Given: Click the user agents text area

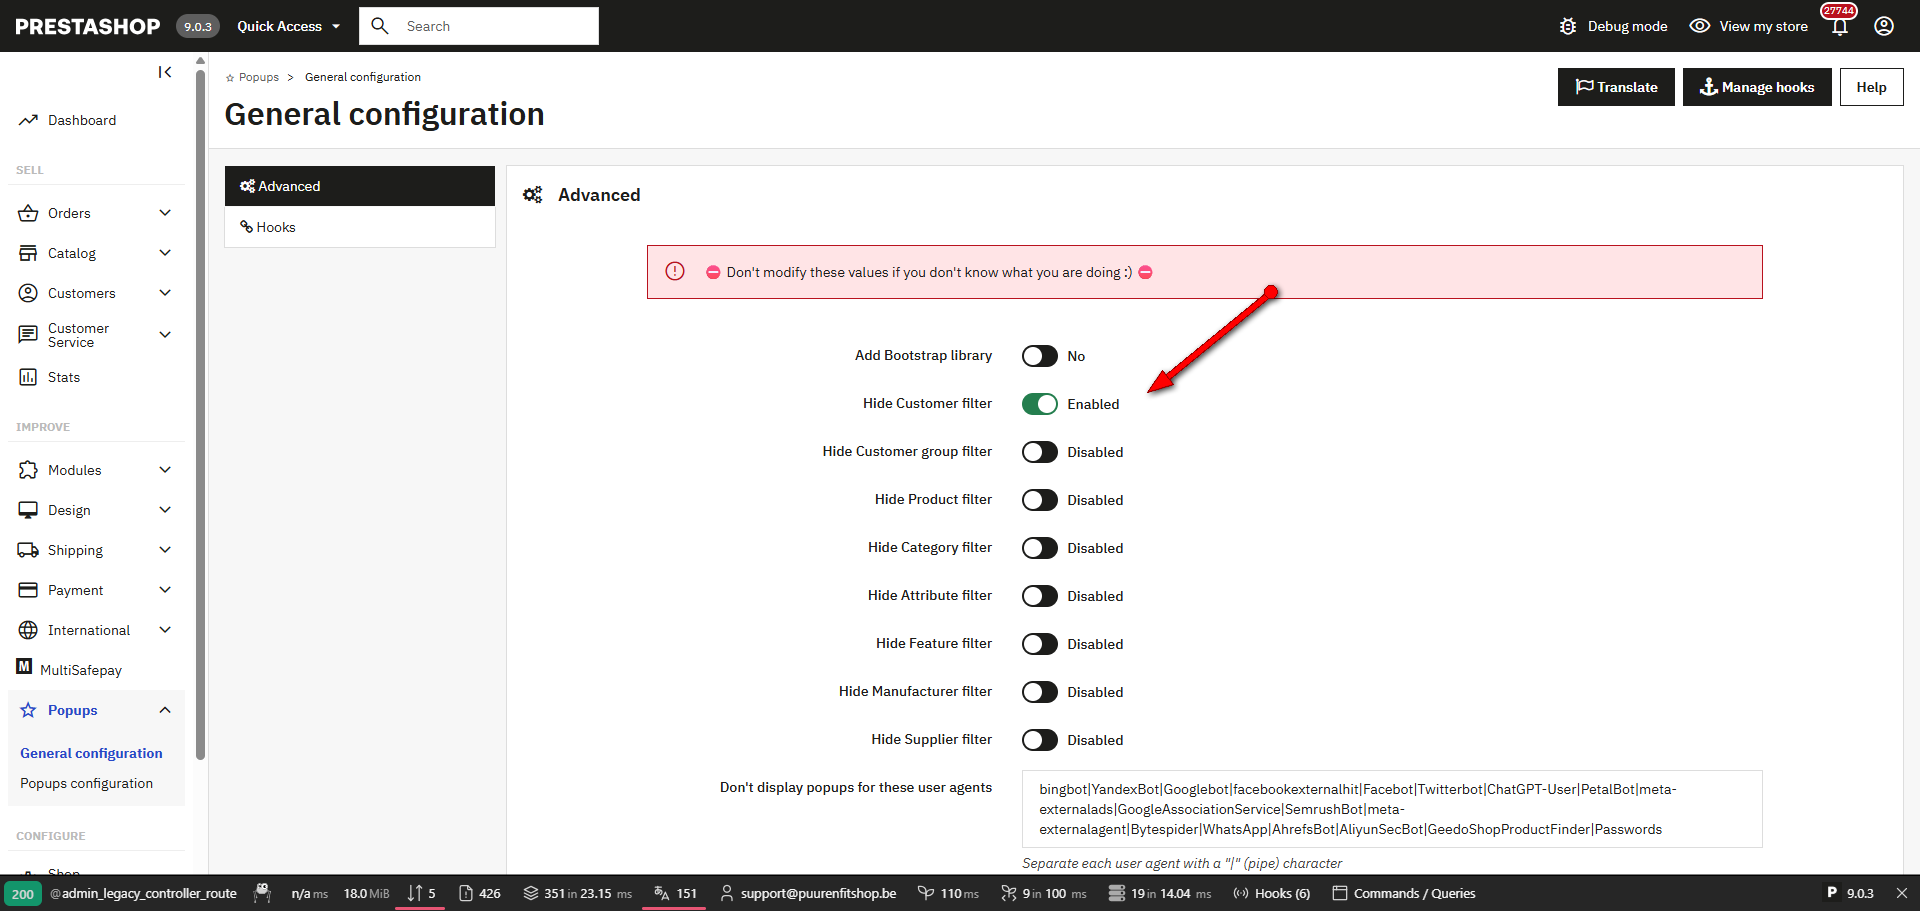Looking at the screenshot, I should click(x=1392, y=809).
